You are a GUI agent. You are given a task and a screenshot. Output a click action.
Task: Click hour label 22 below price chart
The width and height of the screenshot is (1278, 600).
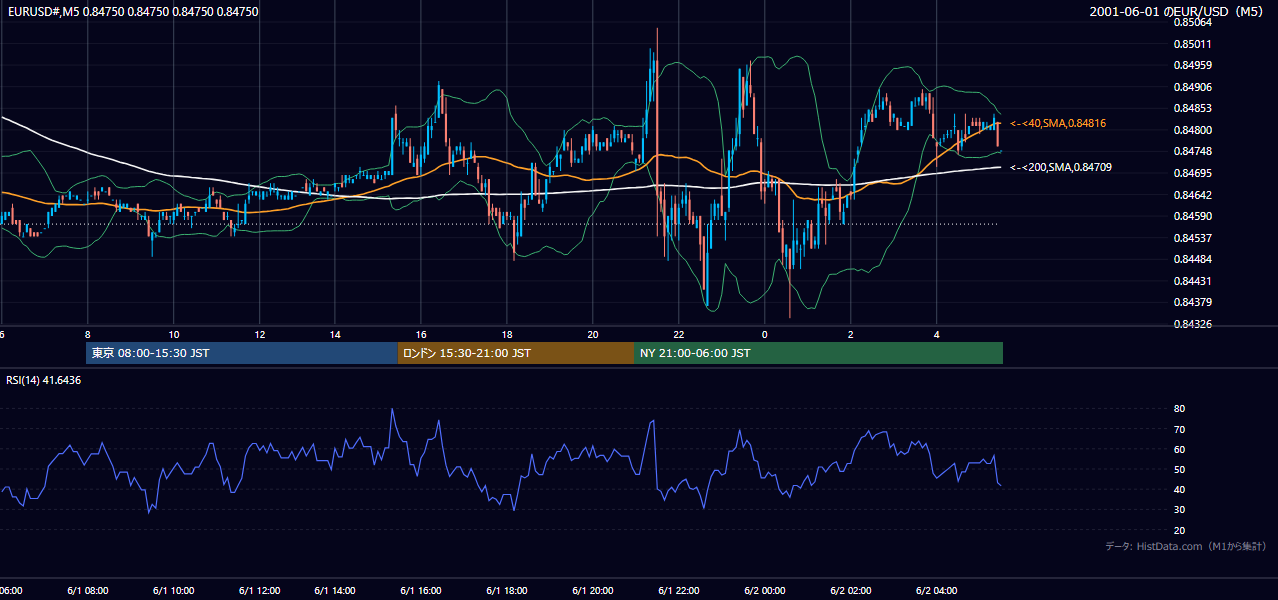point(679,334)
